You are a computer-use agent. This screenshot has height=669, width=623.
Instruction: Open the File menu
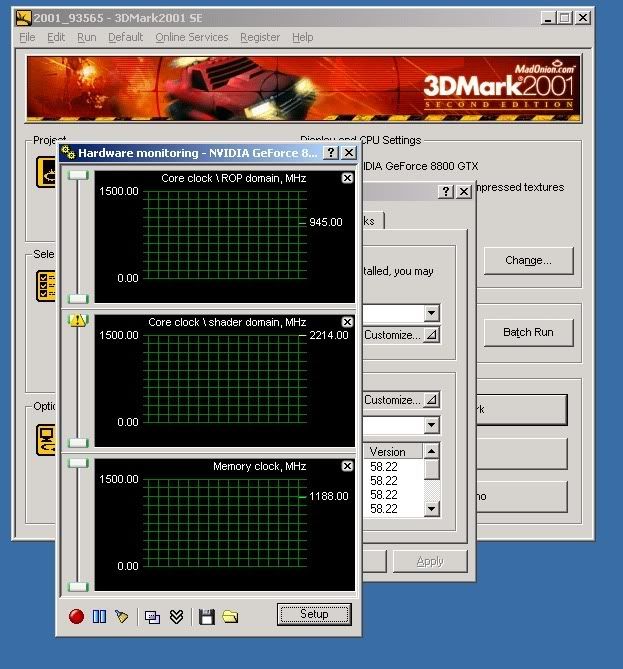pyautogui.click(x=27, y=38)
